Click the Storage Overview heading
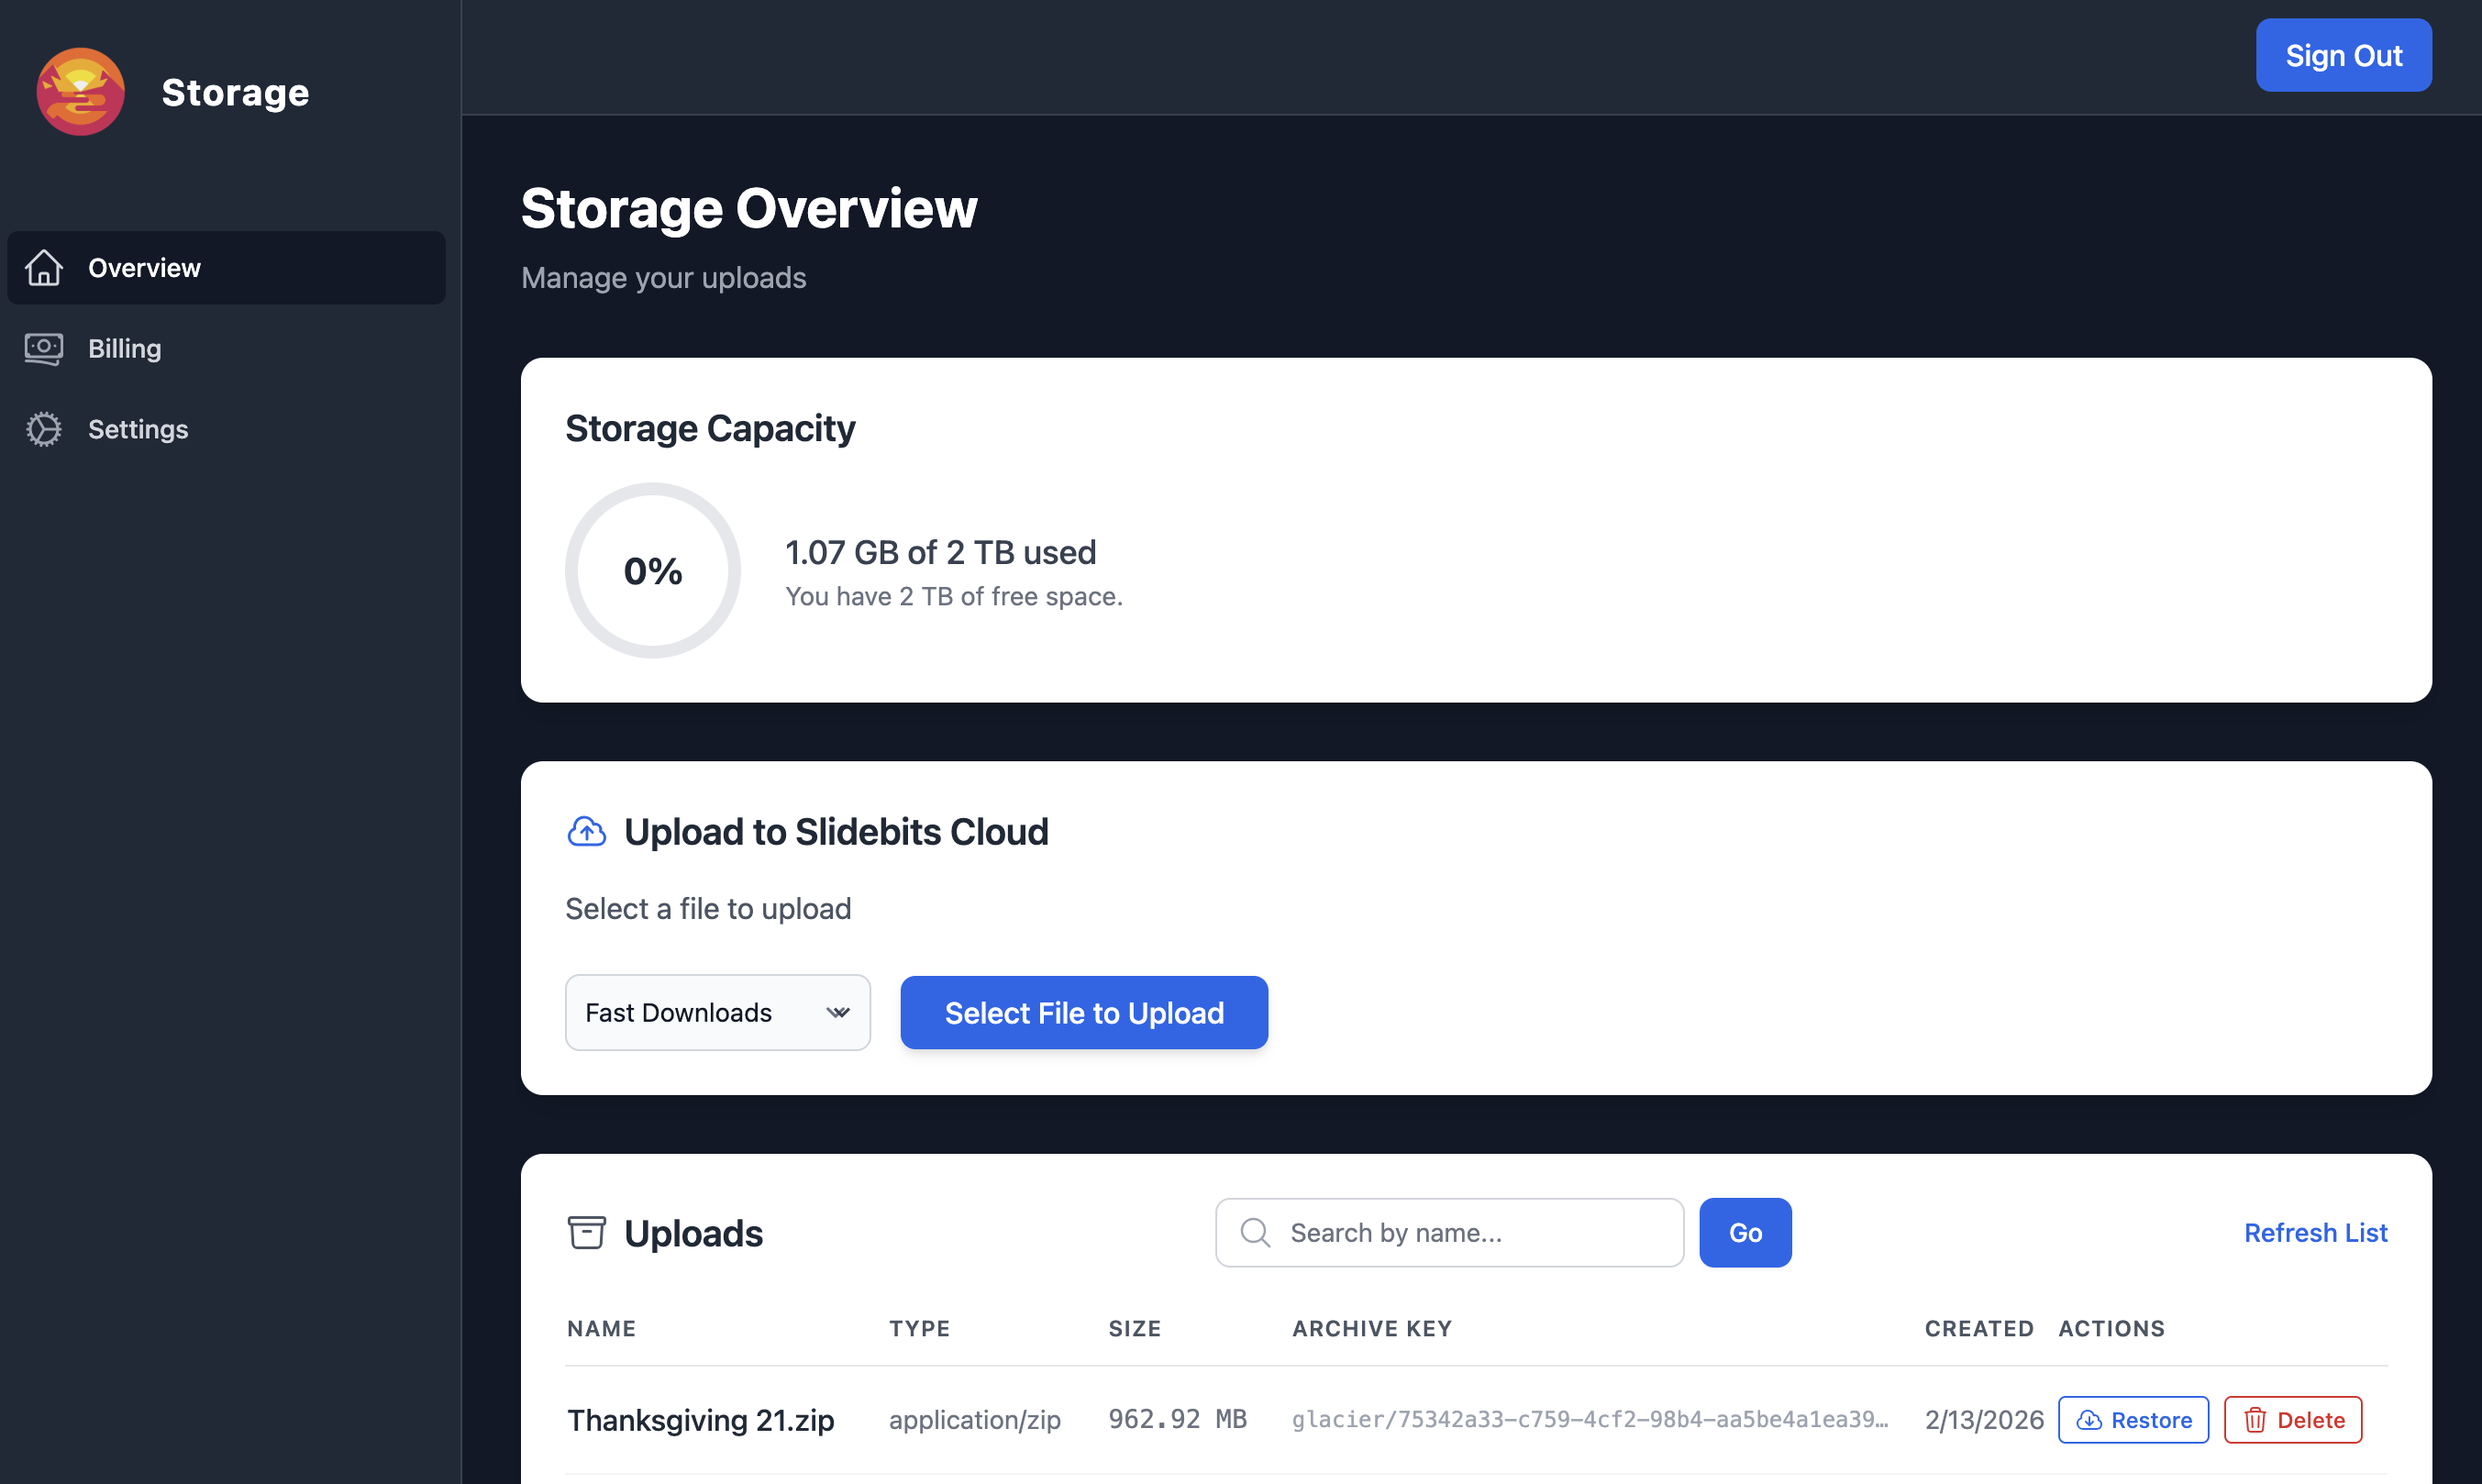The width and height of the screenshot is (2482, 1484). click(x=749, y=208)
